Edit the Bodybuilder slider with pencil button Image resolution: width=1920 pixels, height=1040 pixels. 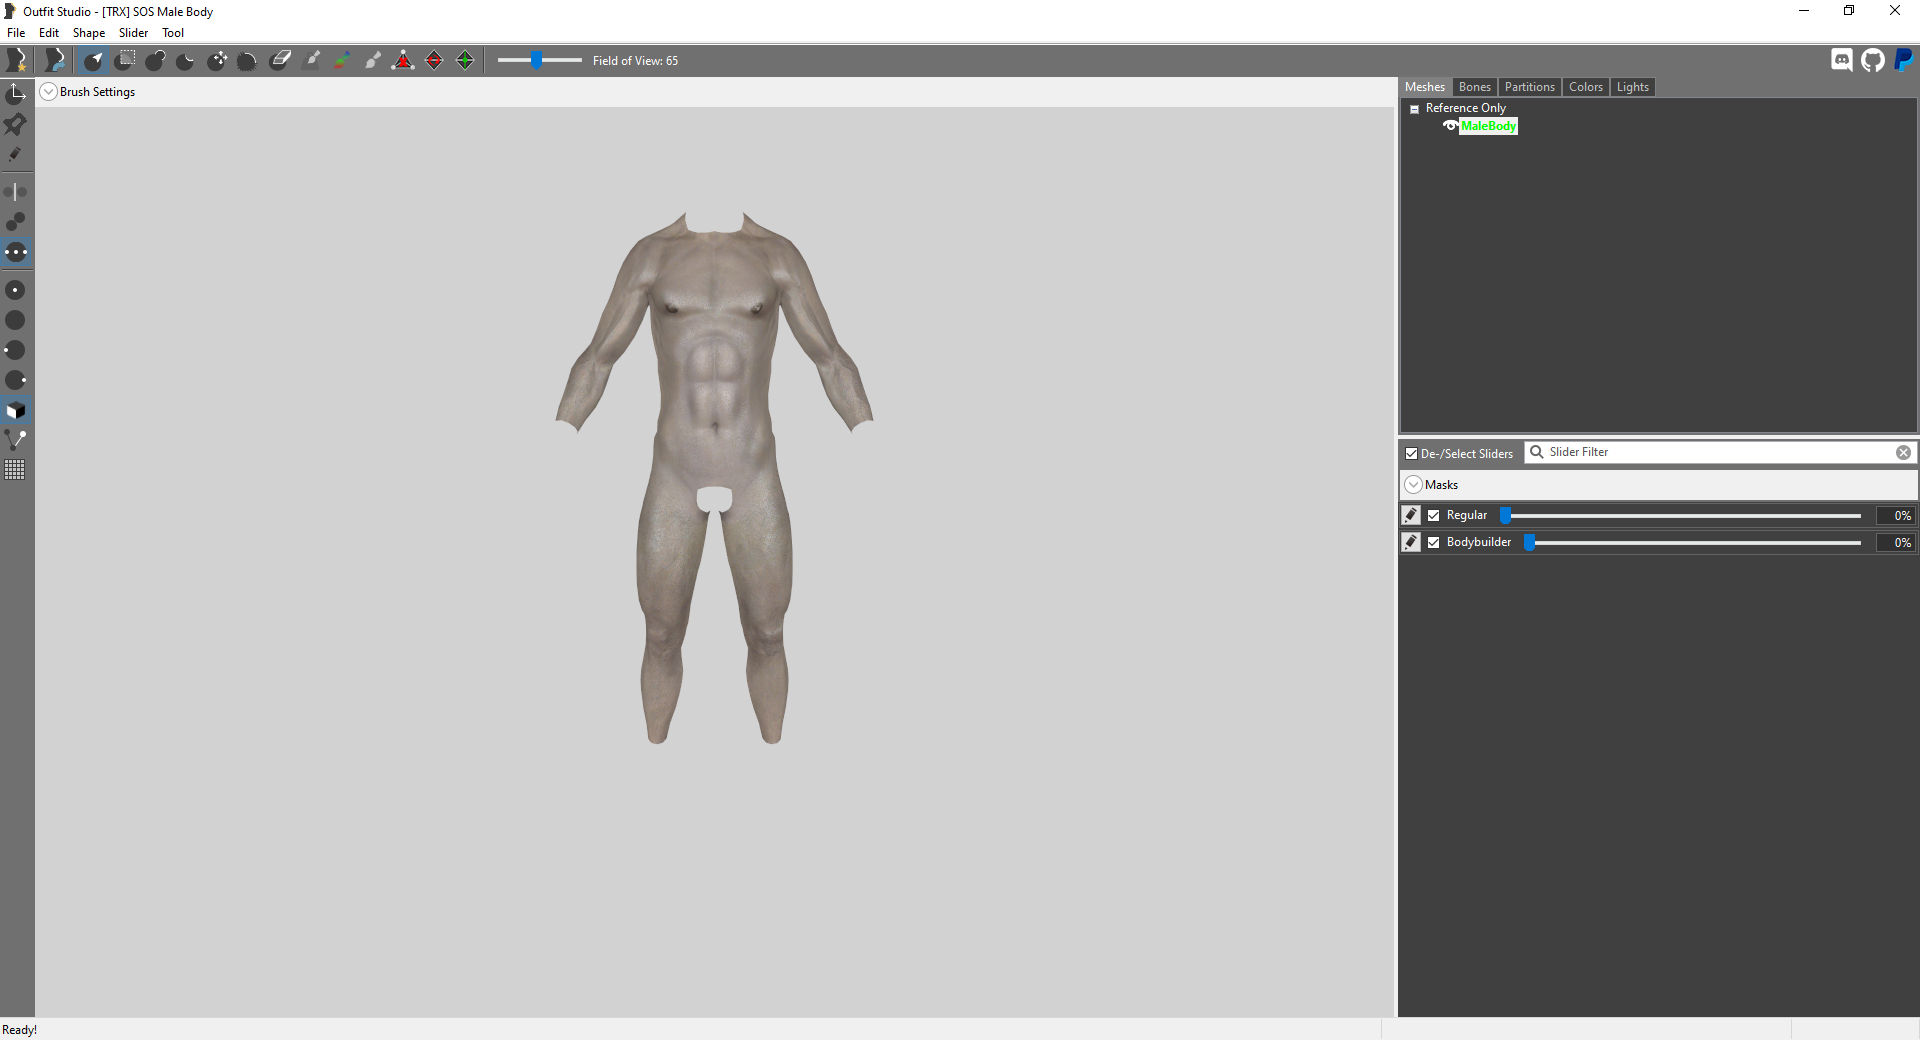point(1411,542)
